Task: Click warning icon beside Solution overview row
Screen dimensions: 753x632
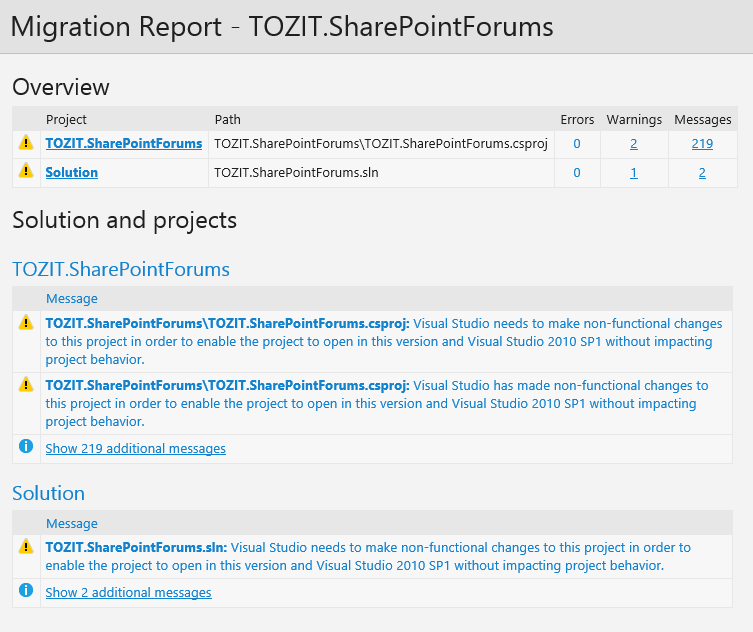Action: coord(26,170)
